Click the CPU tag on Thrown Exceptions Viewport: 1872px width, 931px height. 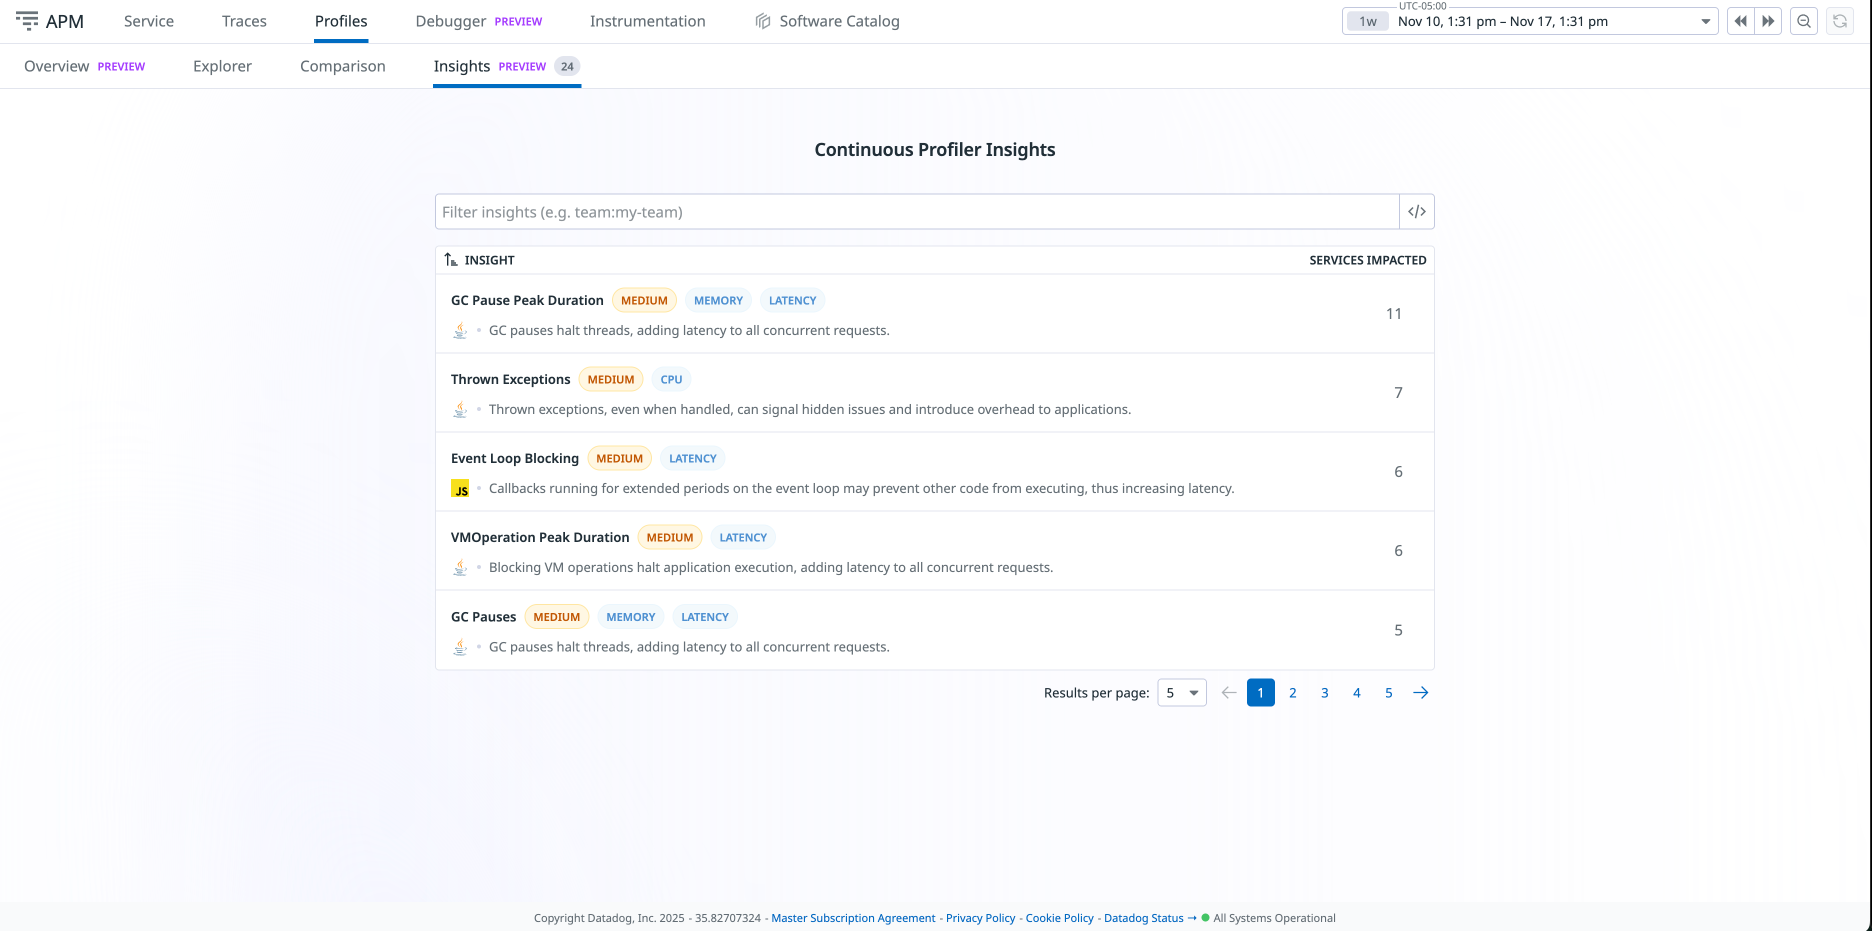pos(671,380)
